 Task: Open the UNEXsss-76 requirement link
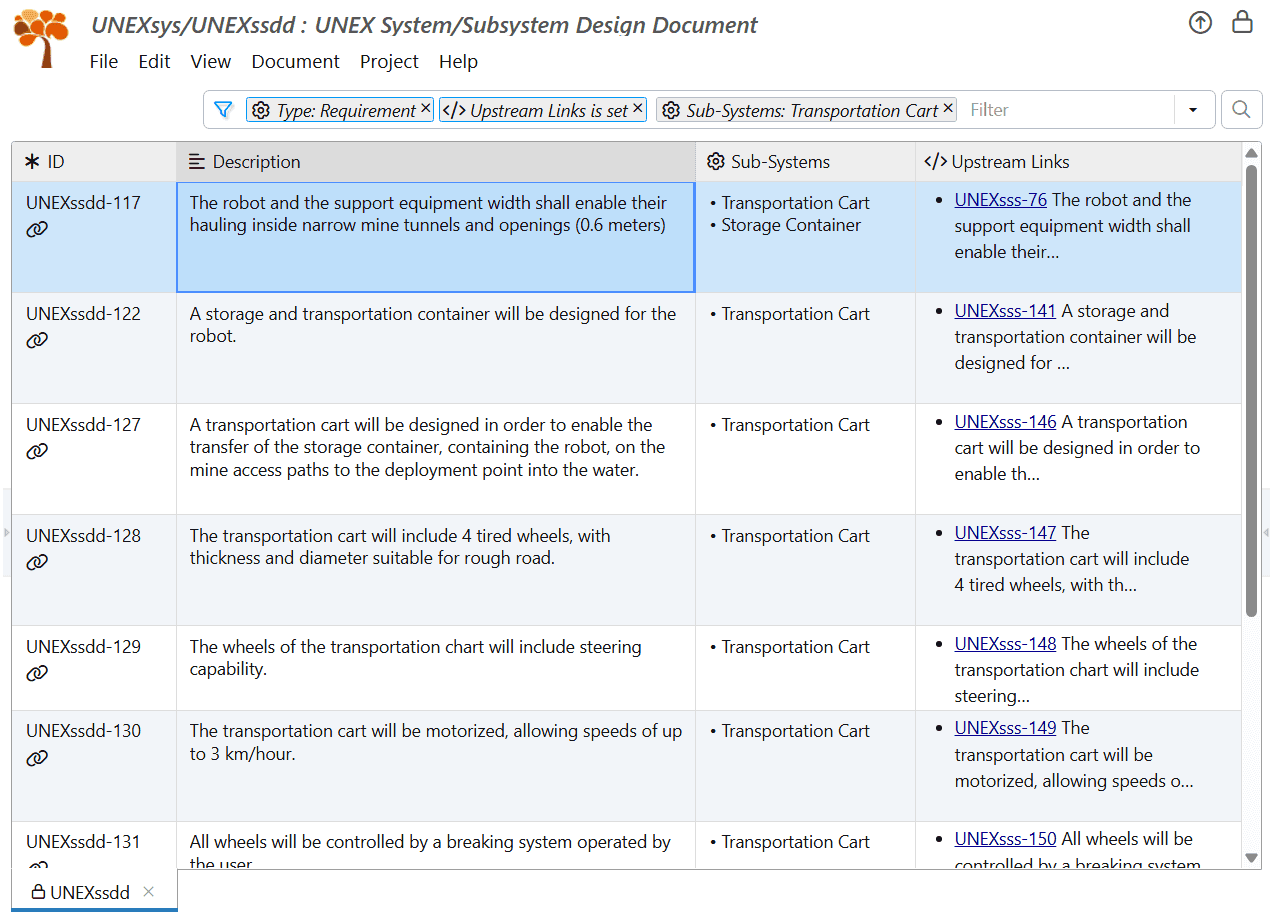click(x=1000, y=199)
